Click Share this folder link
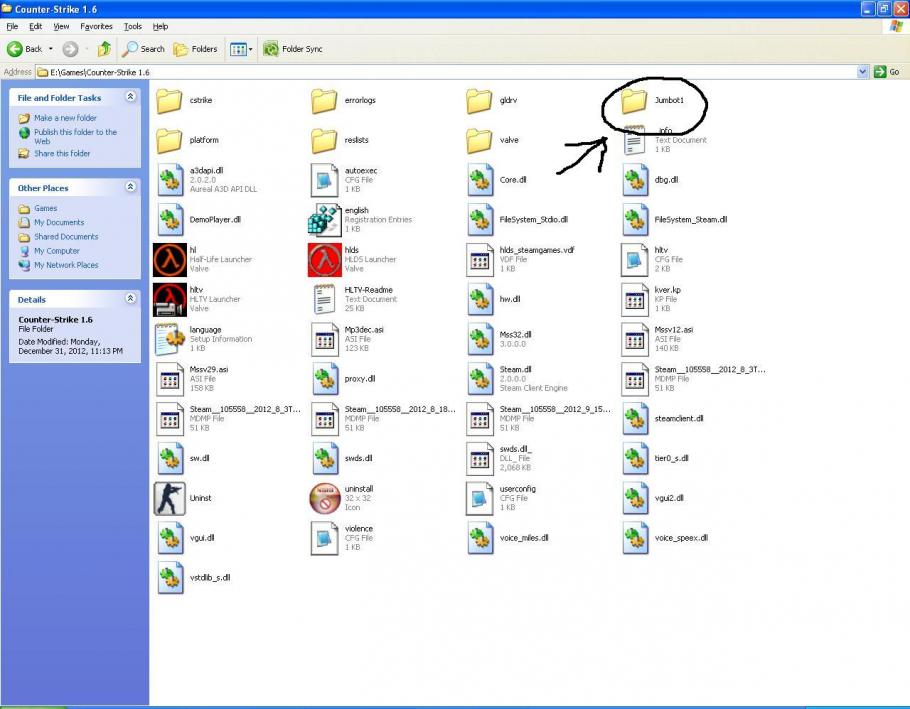 tap(62, 154)
